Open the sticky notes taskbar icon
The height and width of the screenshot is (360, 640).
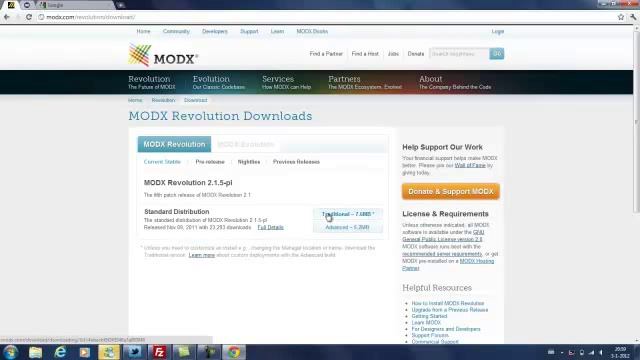(x=184, y=352)
